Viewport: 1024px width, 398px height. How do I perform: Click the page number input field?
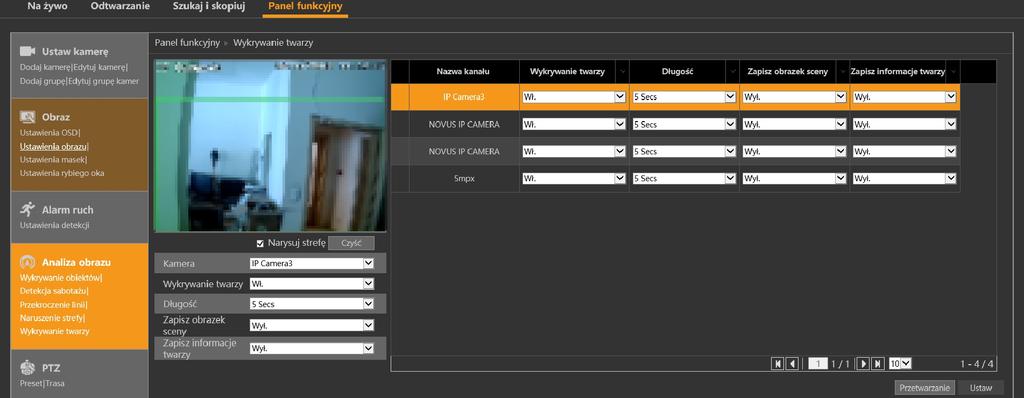[818, 363]
